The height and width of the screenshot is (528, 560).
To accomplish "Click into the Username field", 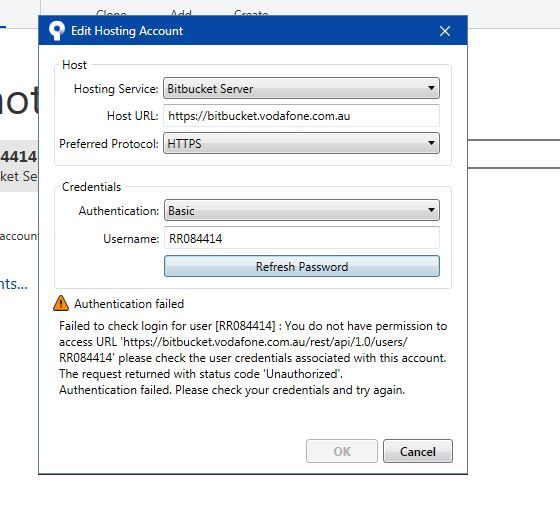I will [301, 238].
